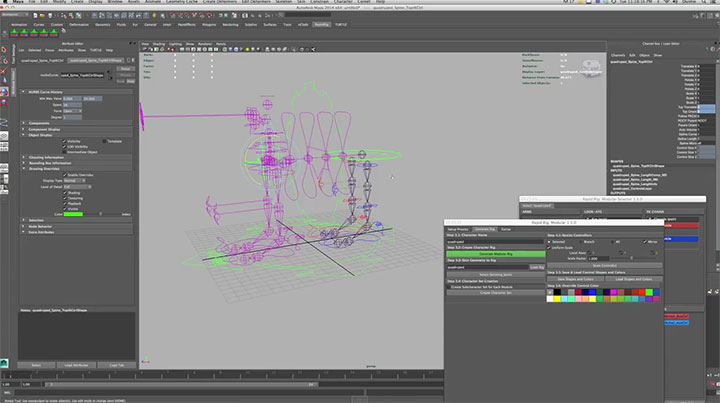The image size is (720, 403).
Task: Open the Lighting menu in viewport panel
Action: tap(175, 44)
